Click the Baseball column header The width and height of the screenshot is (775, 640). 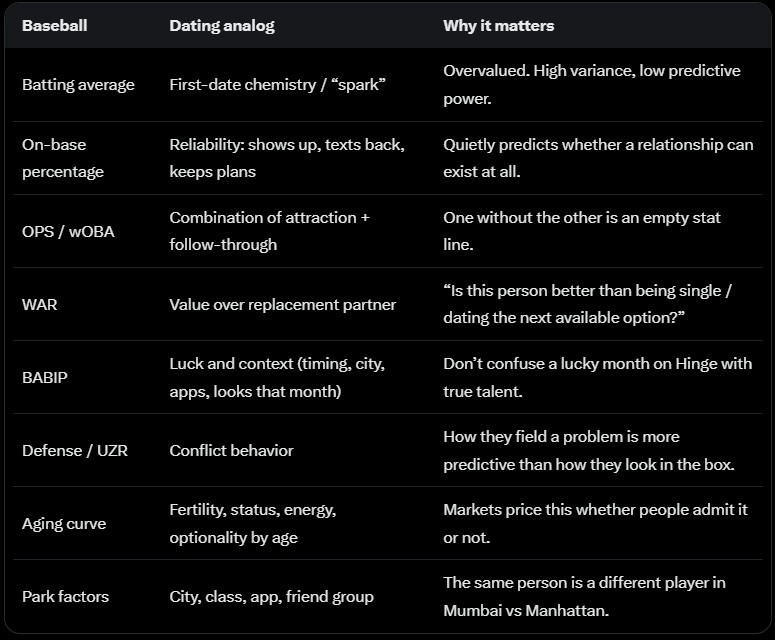pos(54,26)
